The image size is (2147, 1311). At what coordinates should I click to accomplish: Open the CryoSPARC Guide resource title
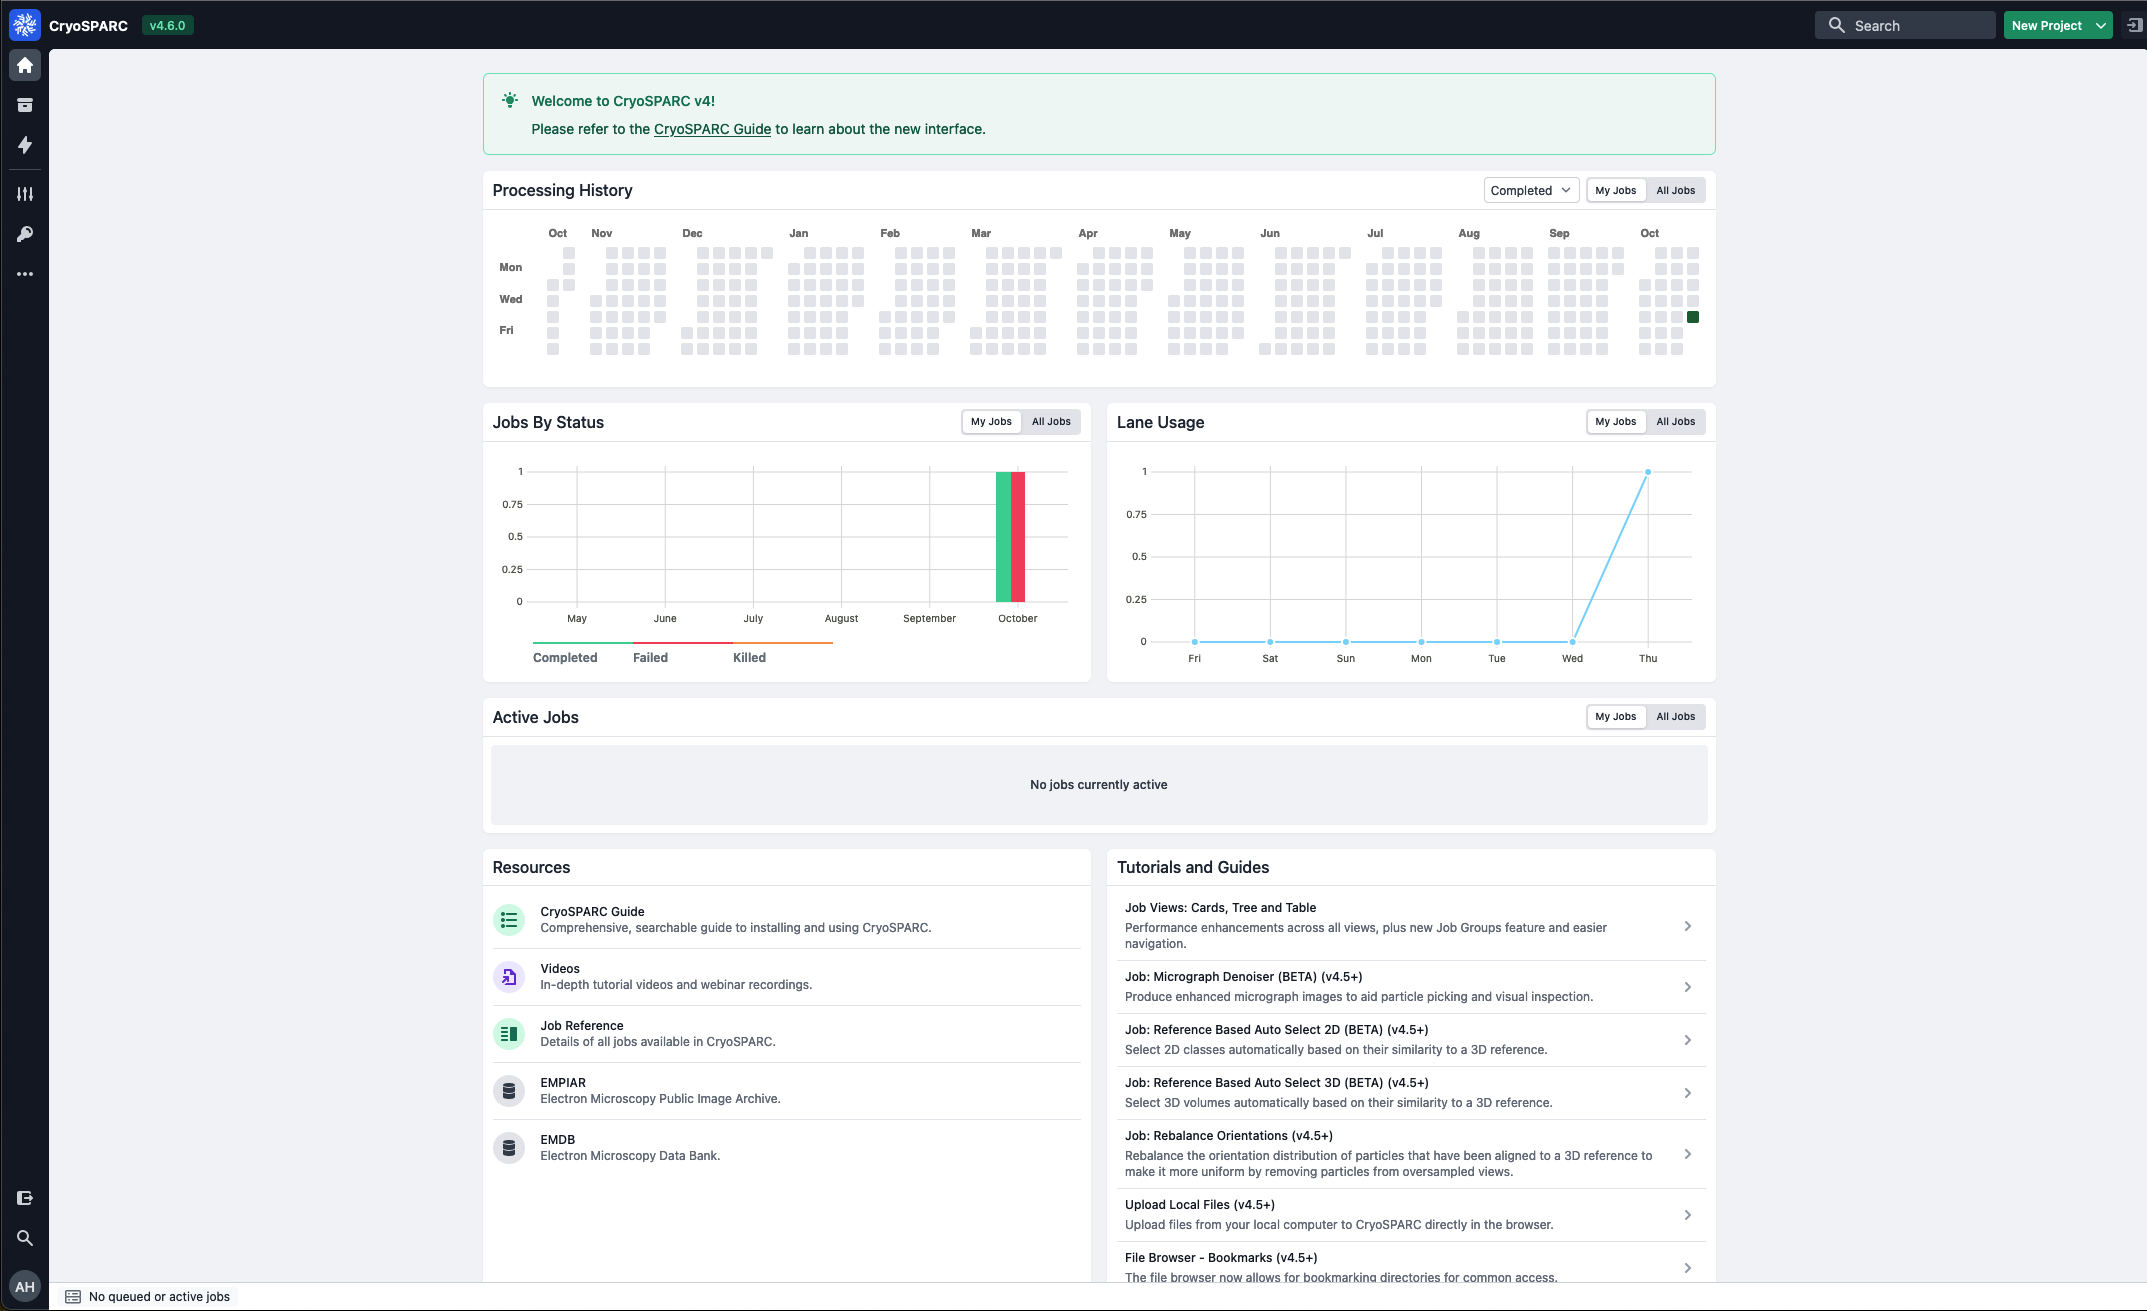tap(592, 911)
